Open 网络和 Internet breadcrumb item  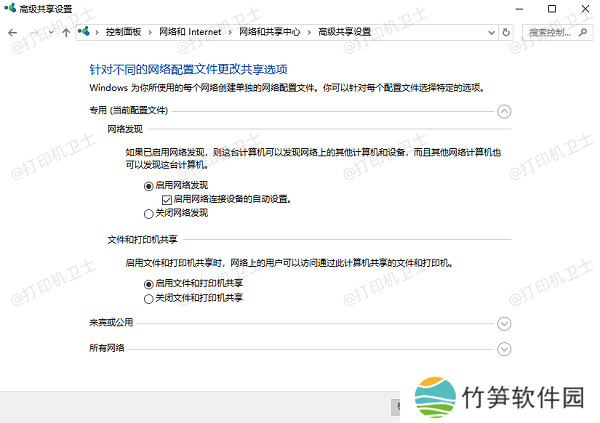point(191,32)
